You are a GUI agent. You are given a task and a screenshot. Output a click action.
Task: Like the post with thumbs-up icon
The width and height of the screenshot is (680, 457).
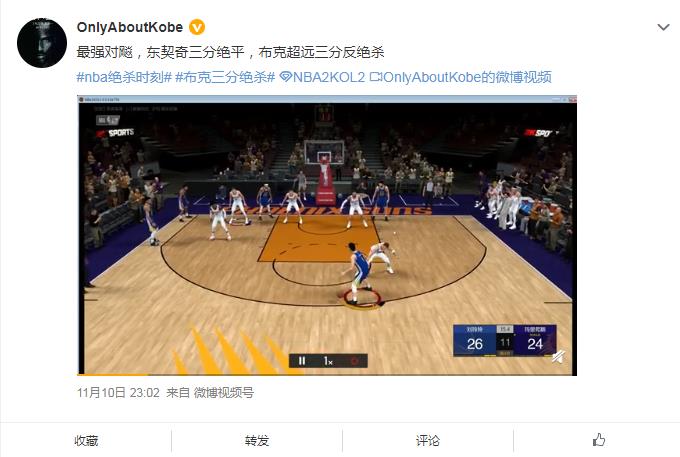click(599, 440)
